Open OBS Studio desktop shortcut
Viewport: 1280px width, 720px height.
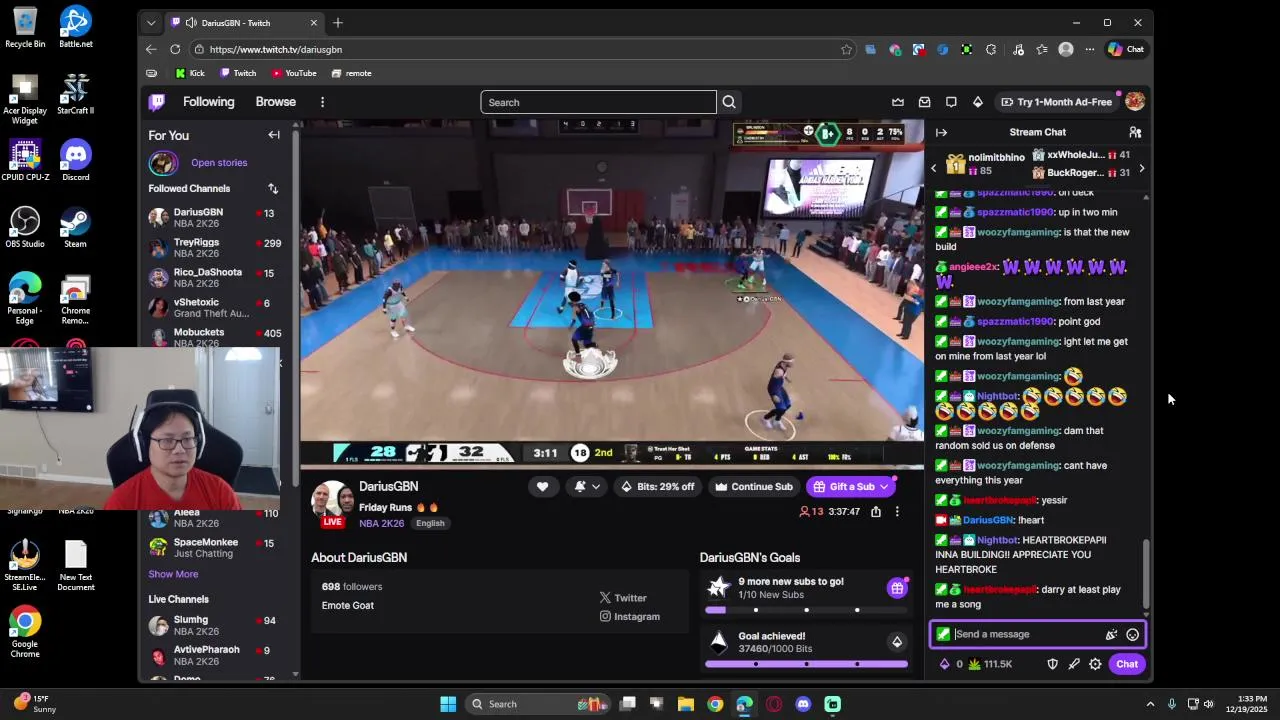pyautogui.click(x=25, y=227)
